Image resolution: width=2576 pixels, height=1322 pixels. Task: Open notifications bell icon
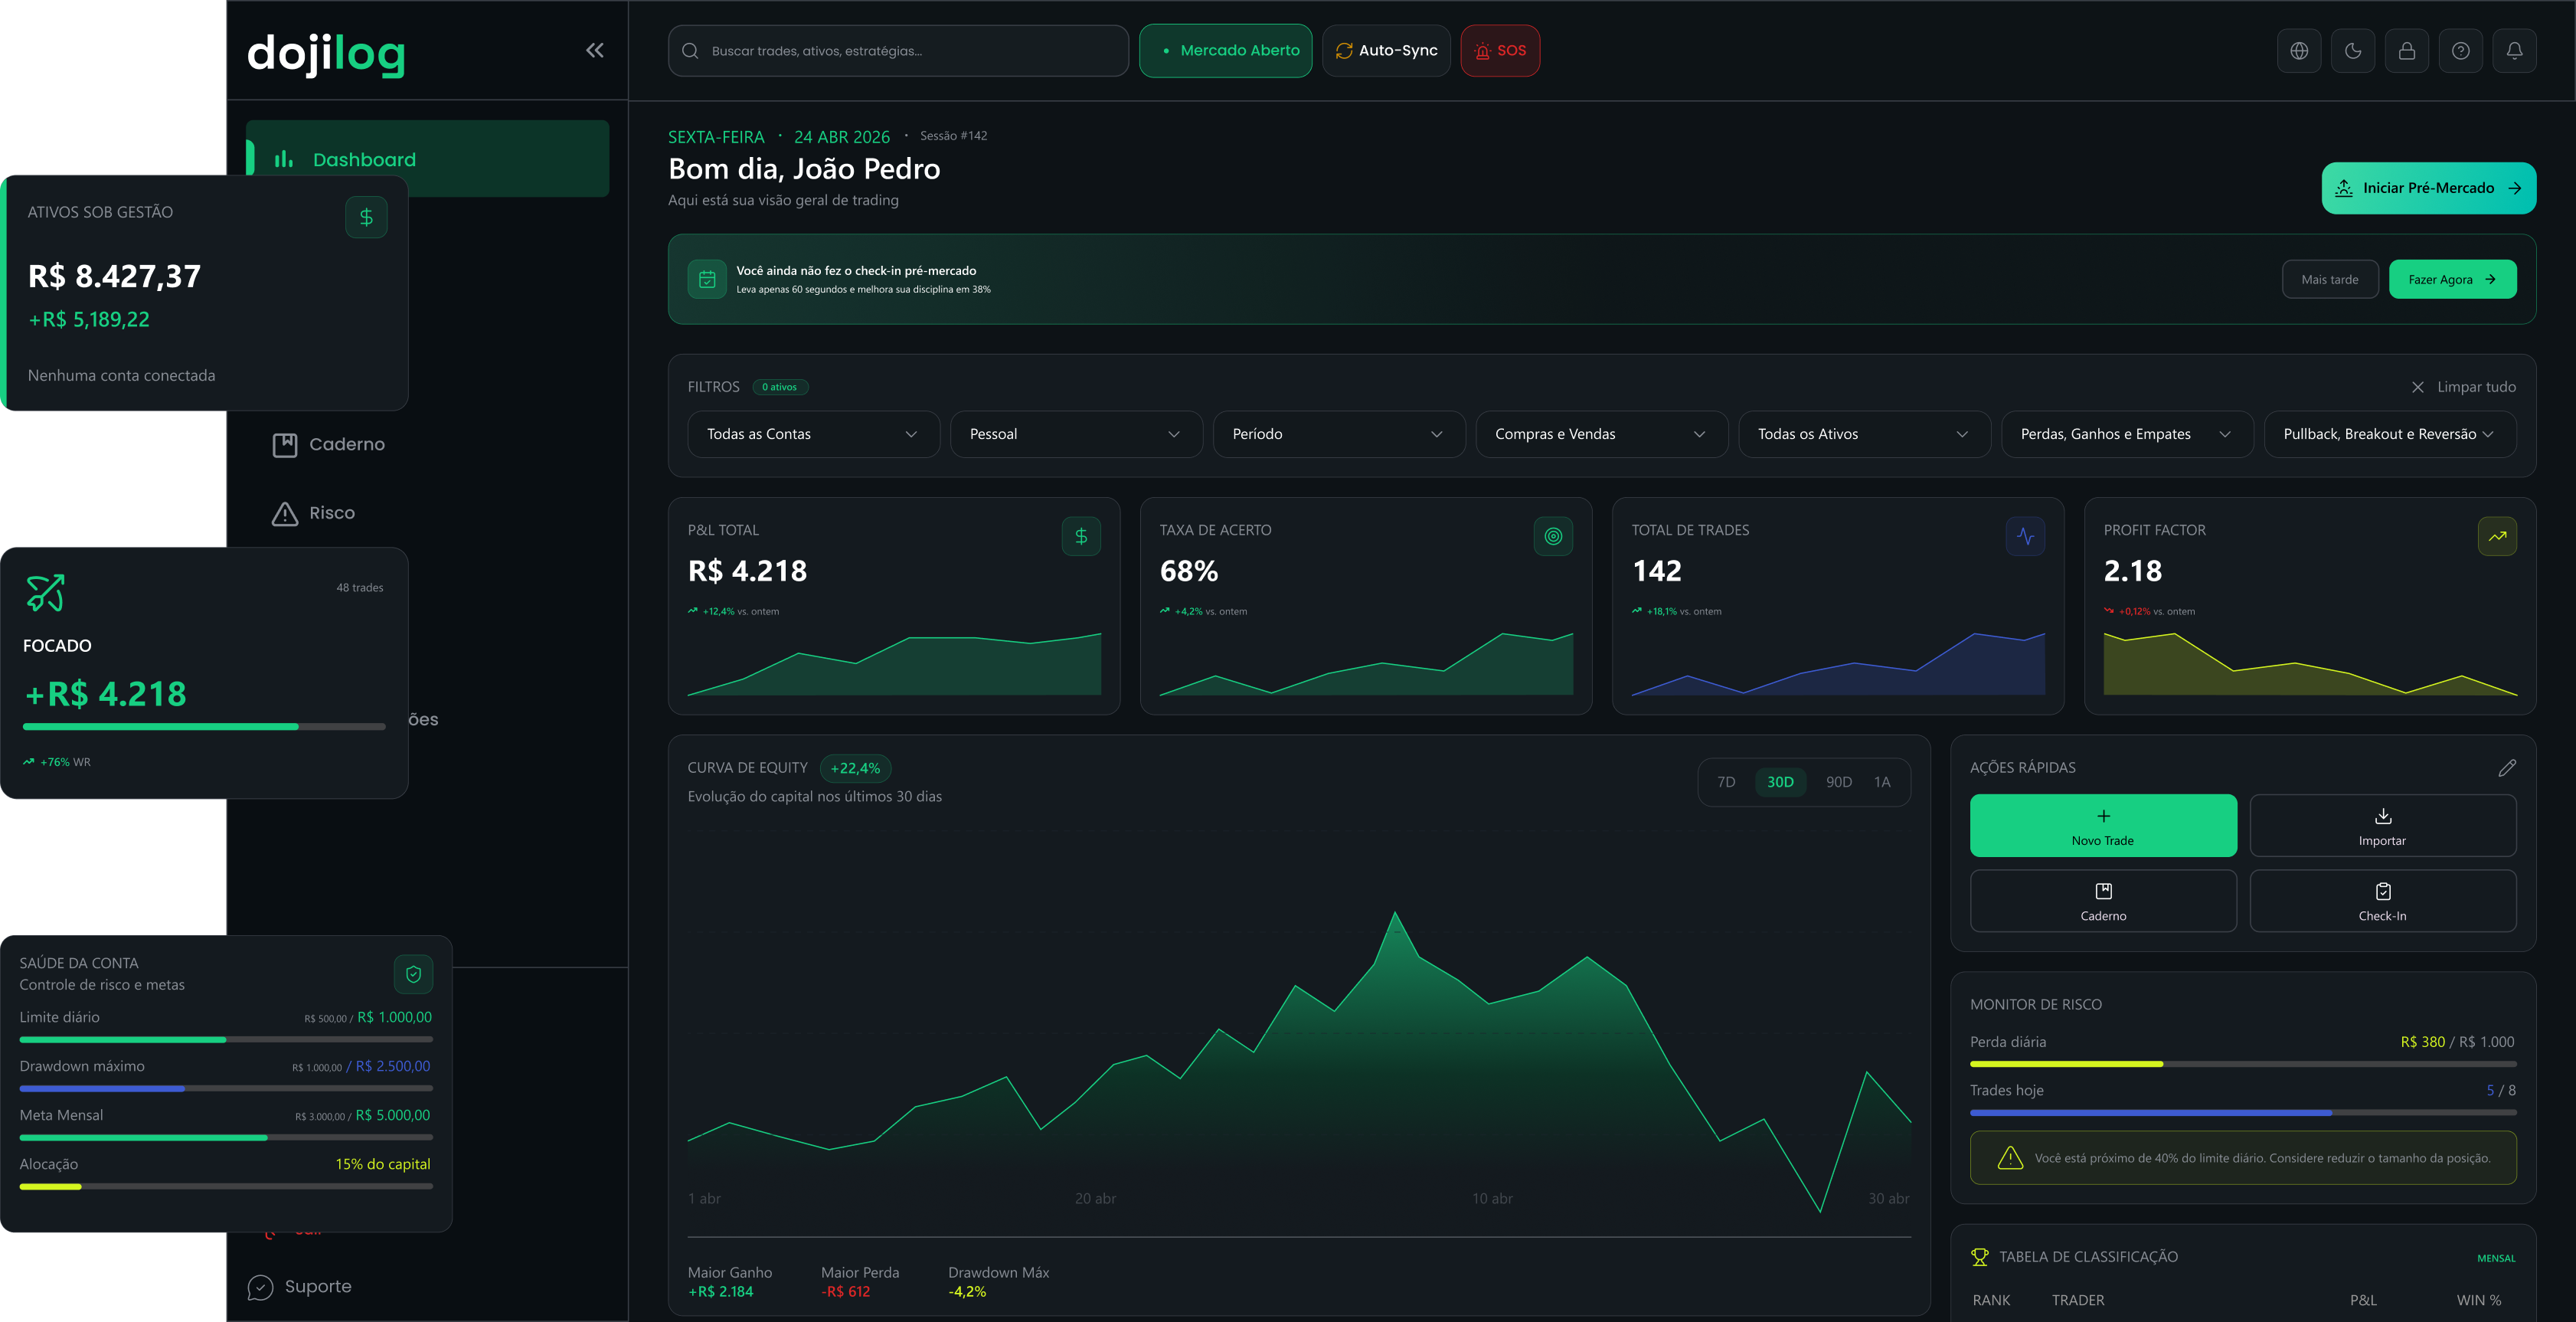tap(2514, 50)
